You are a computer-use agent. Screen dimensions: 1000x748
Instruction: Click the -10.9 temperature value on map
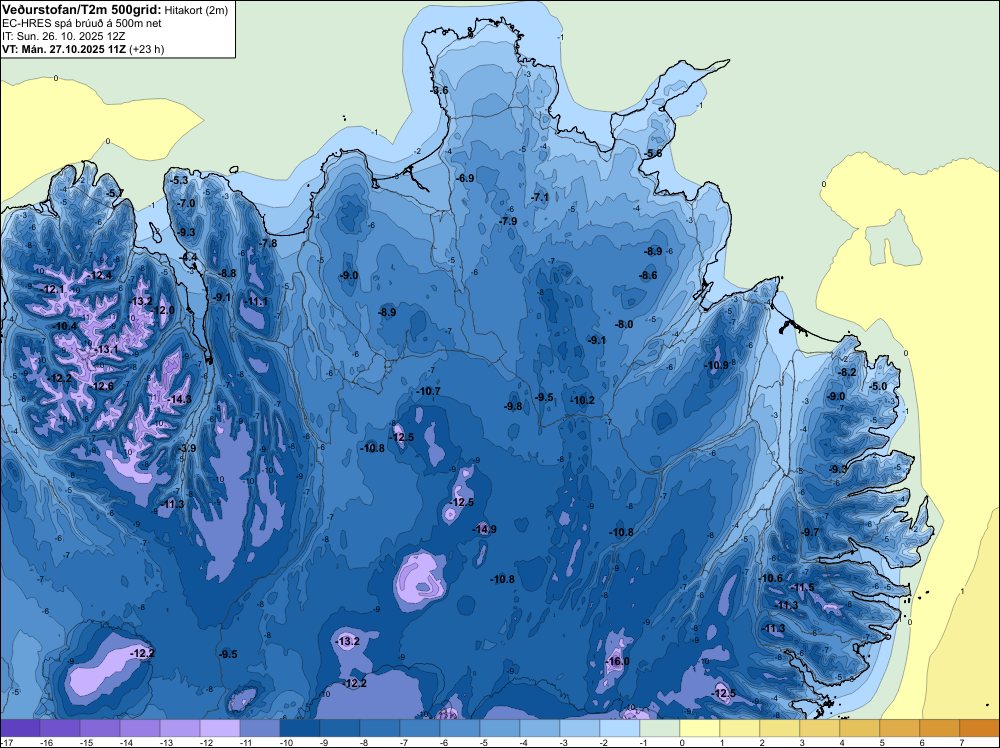click(x=716, y=365)
